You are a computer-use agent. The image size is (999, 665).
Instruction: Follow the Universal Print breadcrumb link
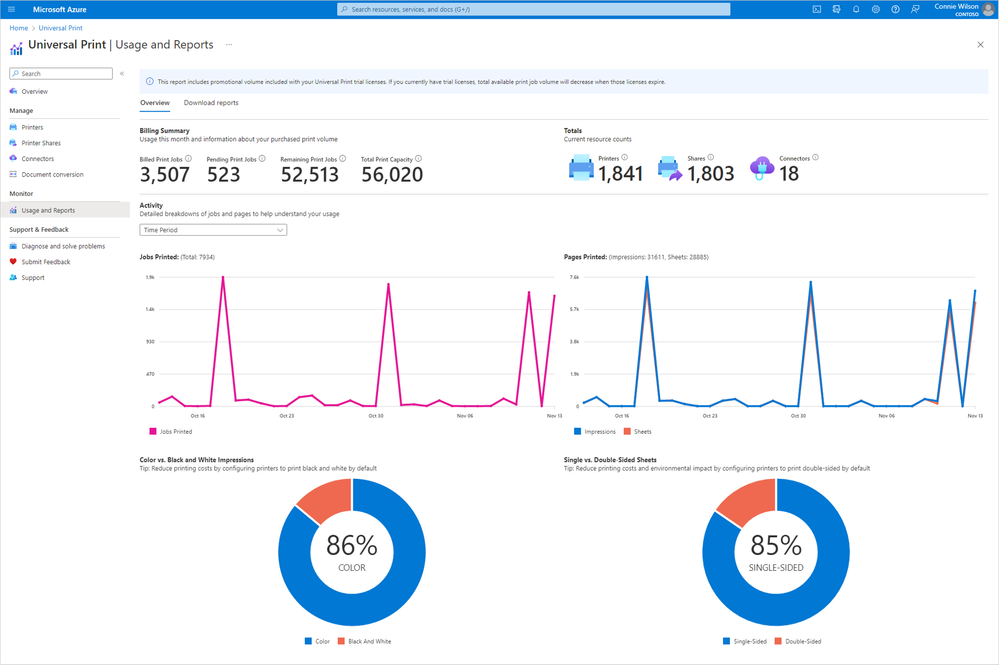61,28
